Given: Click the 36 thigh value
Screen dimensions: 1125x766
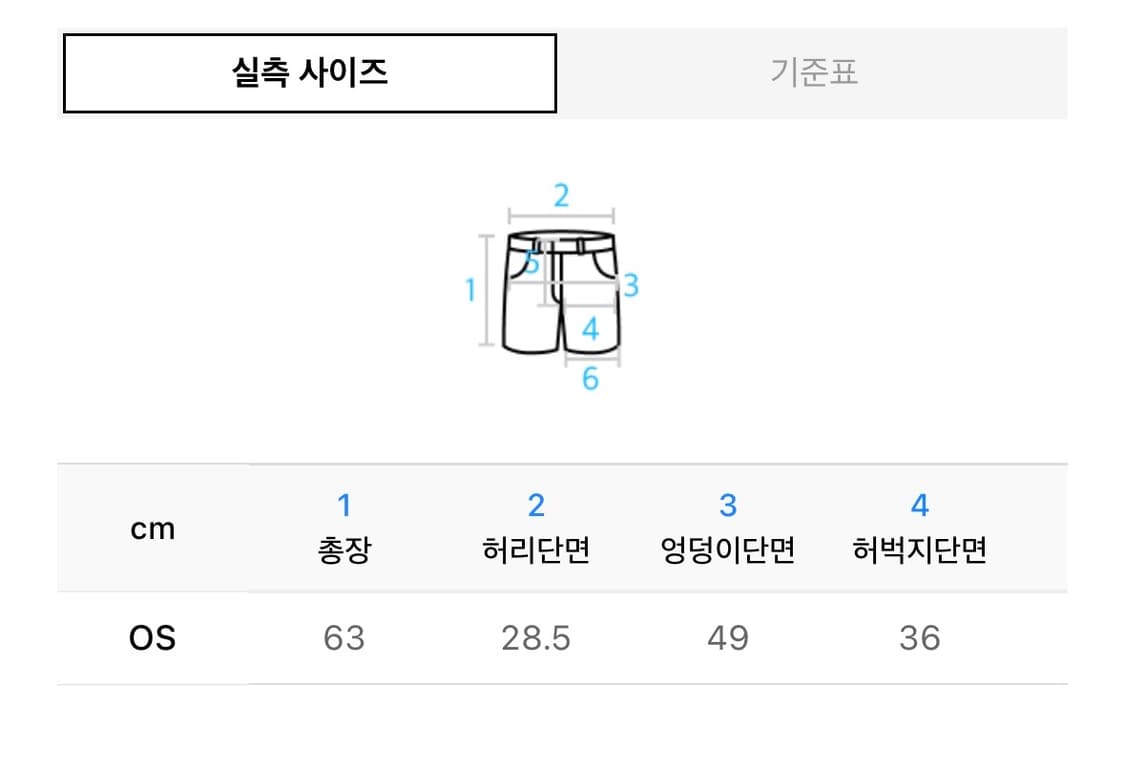Looking at the screenshot, I should [920, 638].
